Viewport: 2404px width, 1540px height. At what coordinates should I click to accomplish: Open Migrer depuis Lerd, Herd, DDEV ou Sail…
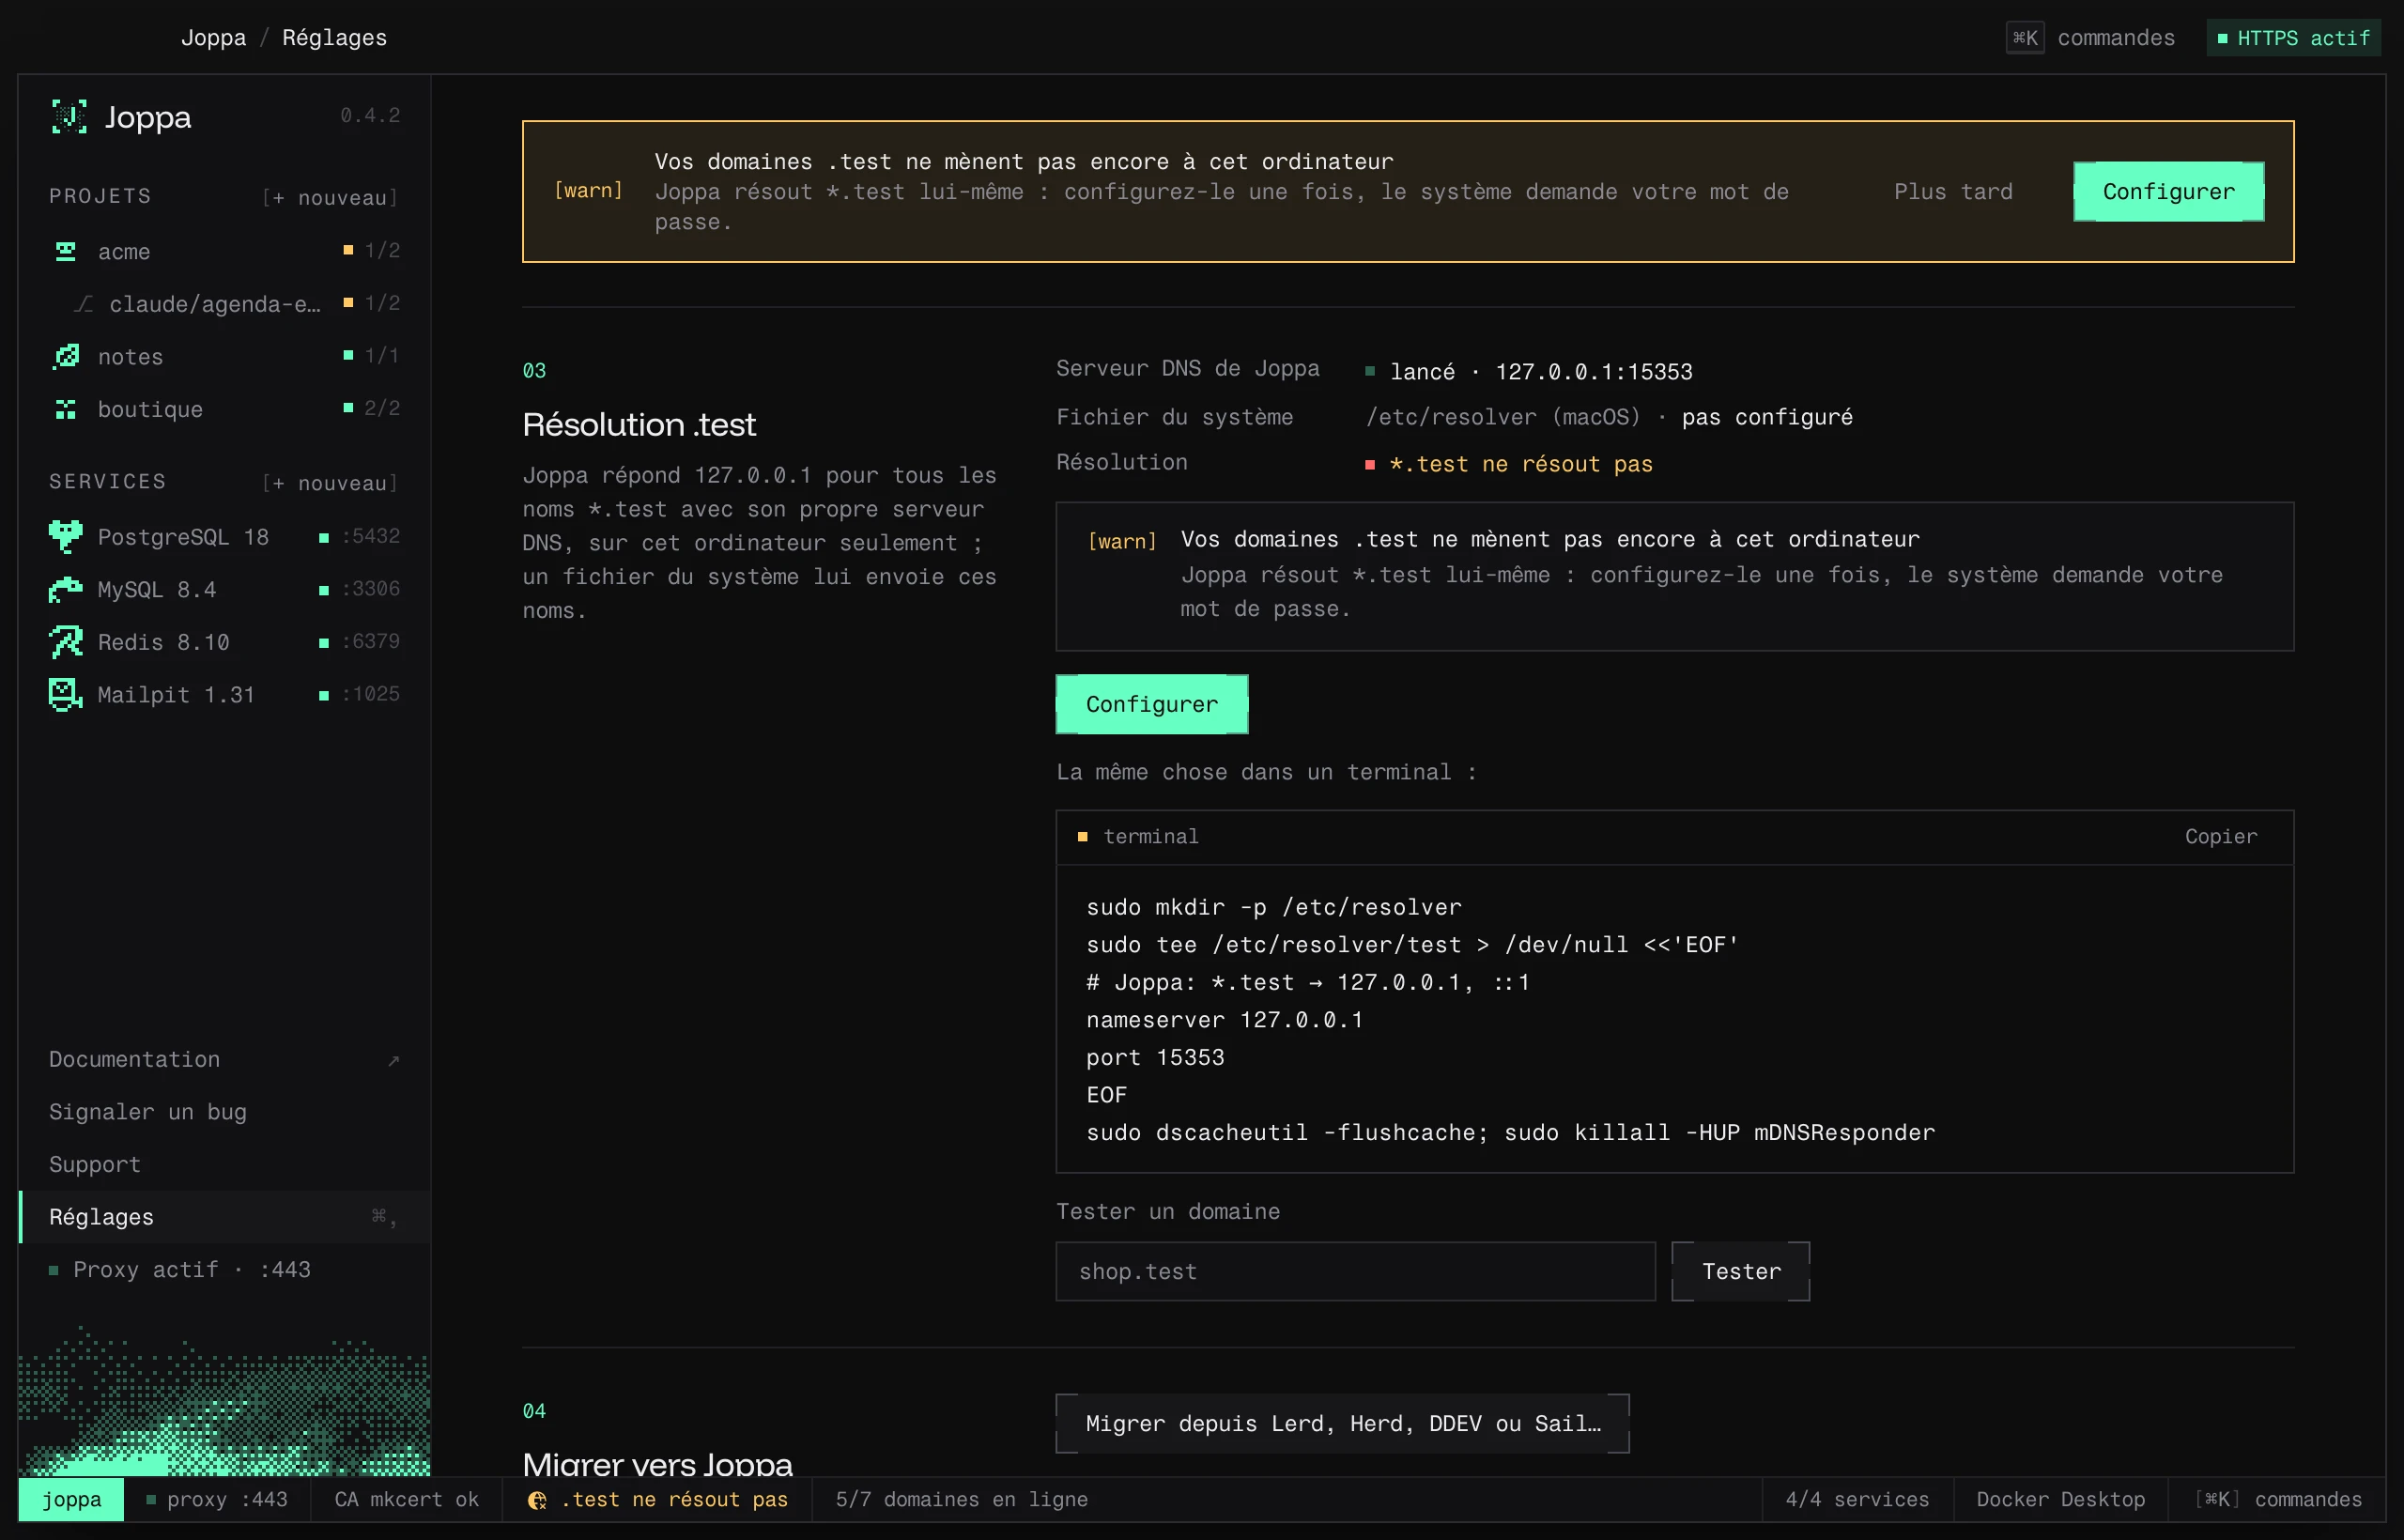point(1343,1423)
